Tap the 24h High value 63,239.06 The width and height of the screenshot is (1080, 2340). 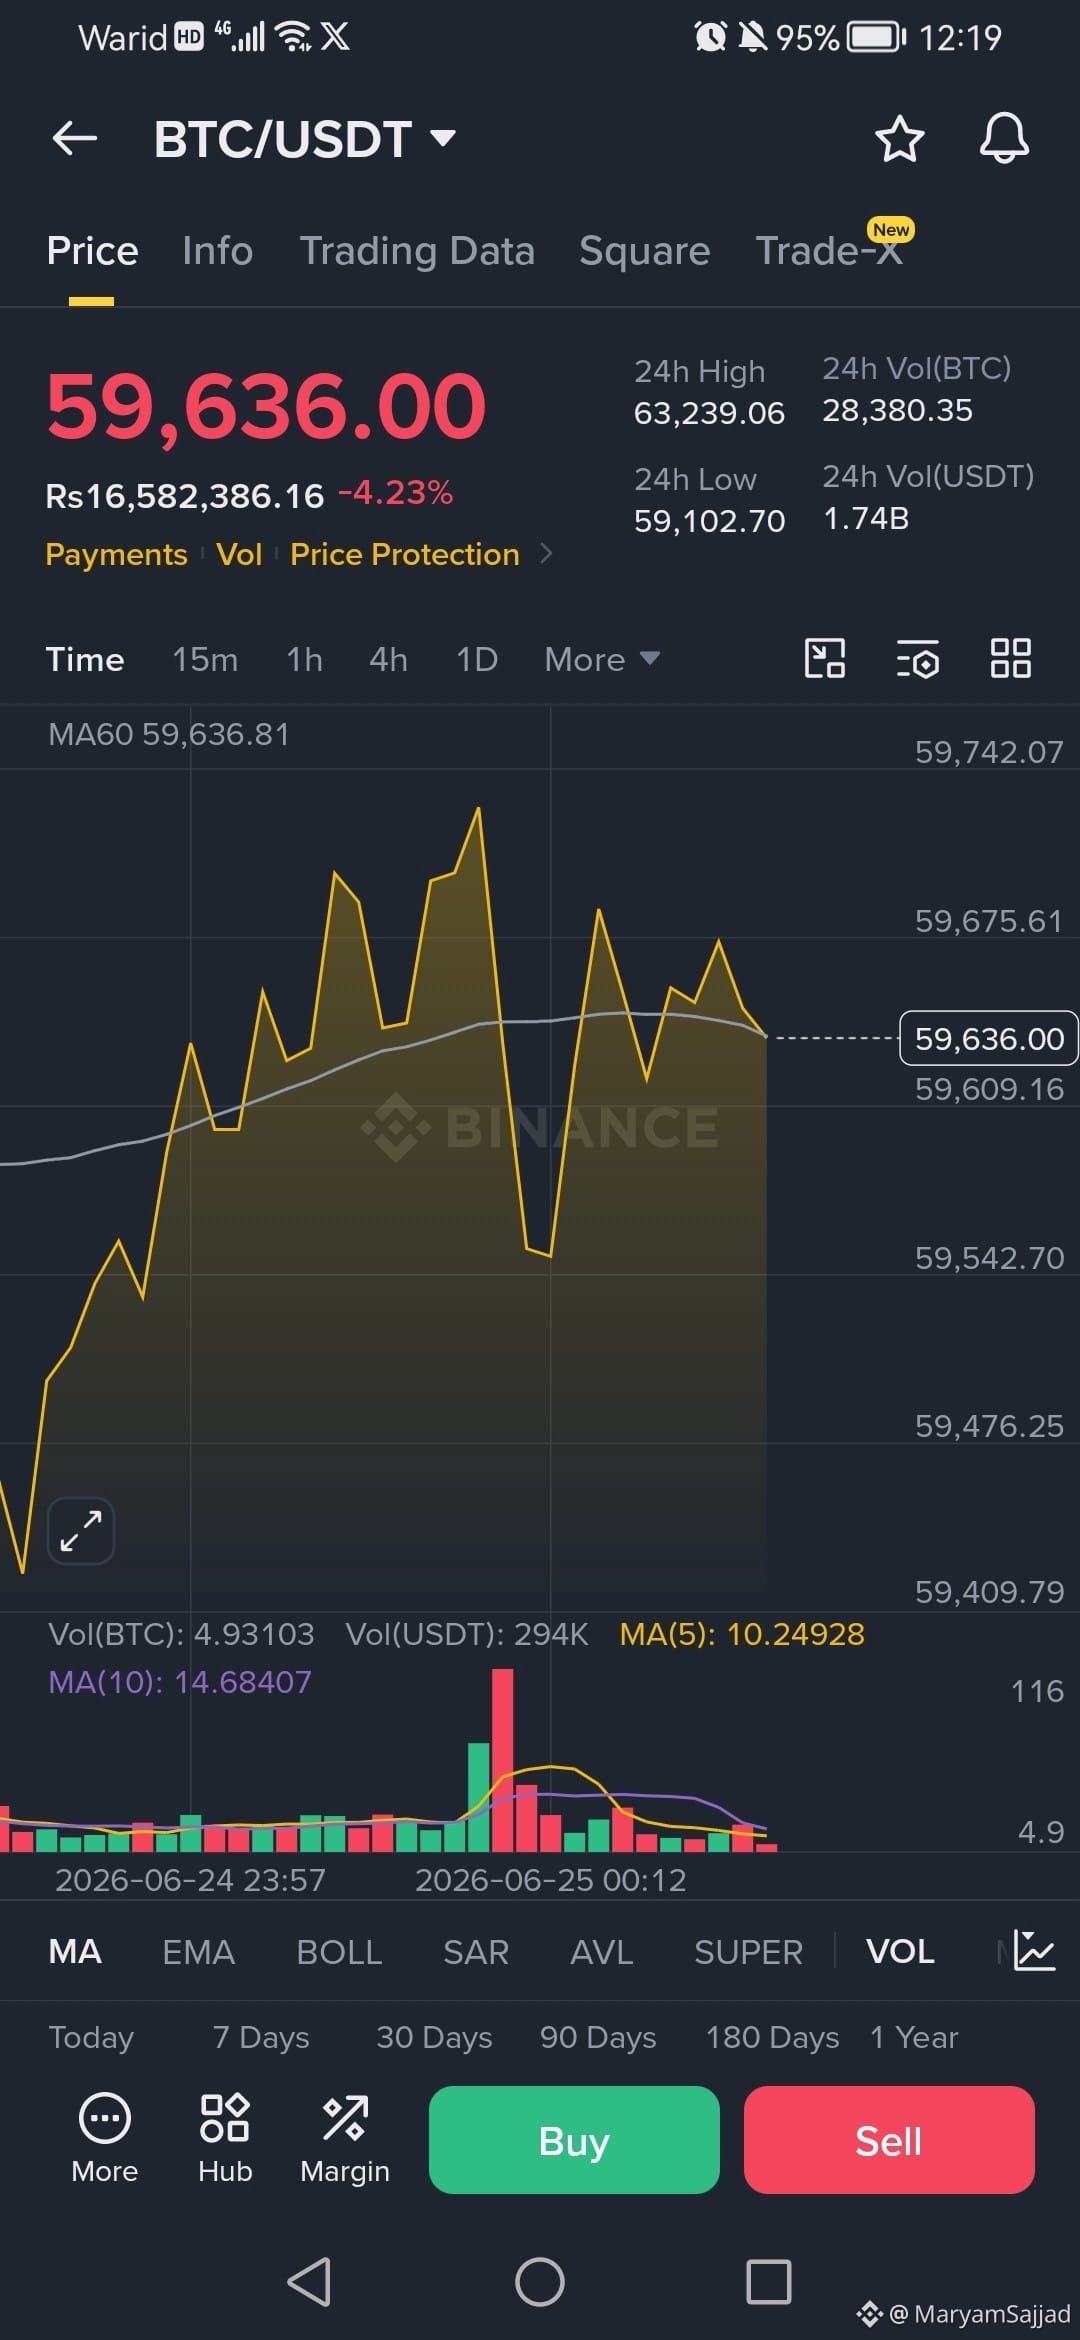coord(709,413)
